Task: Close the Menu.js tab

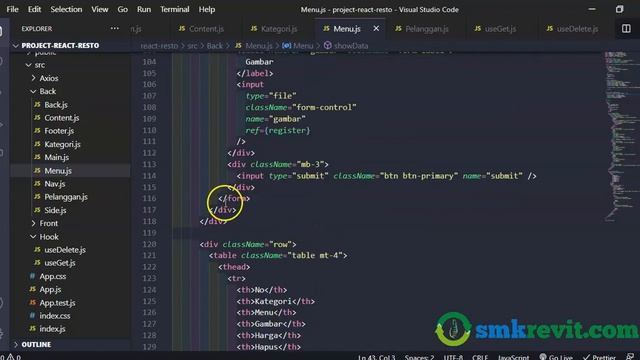Action: click(x=376, y=29)
